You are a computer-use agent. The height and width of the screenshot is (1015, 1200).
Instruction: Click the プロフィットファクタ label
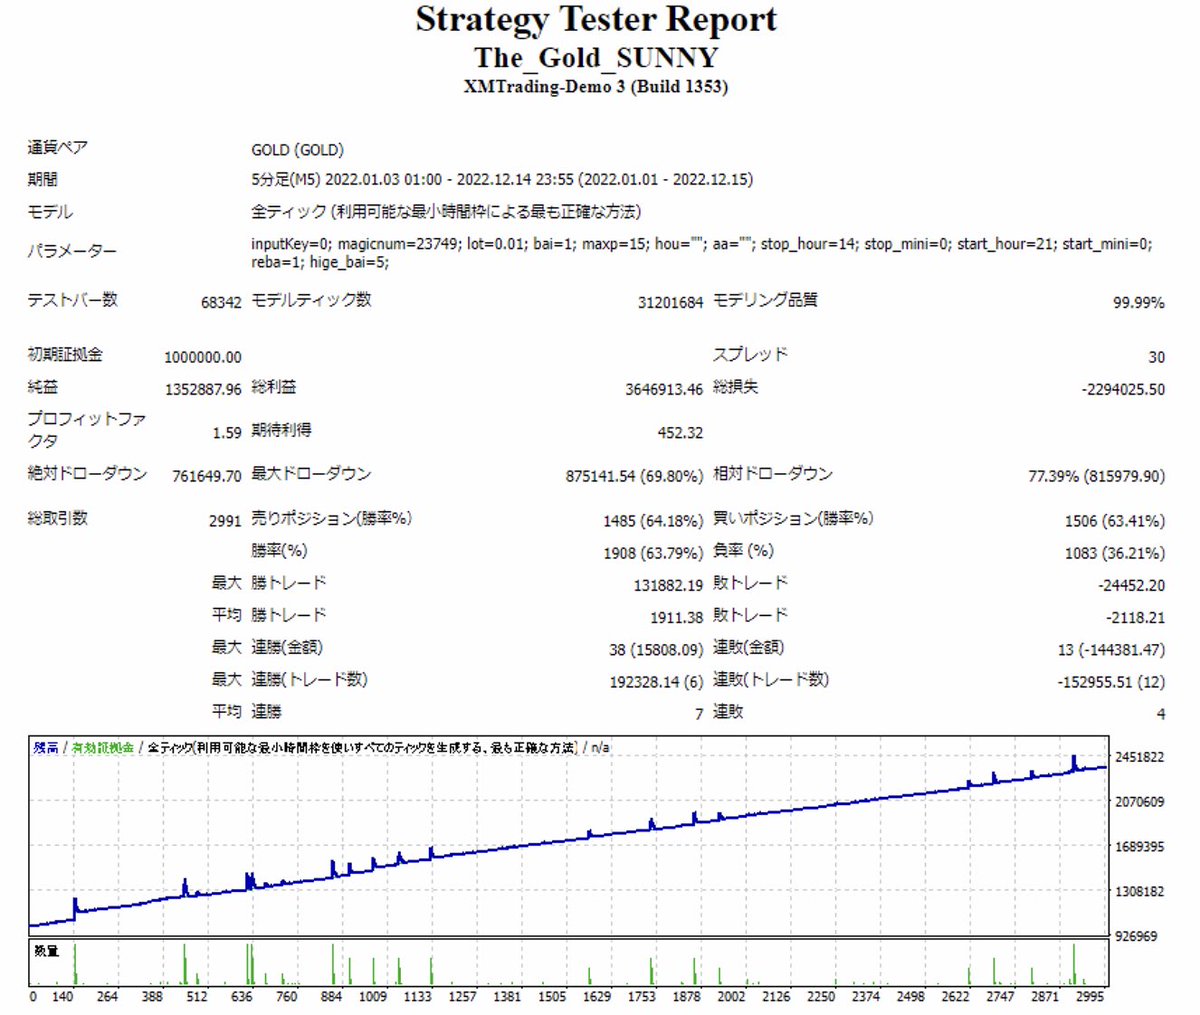point(87,430)
